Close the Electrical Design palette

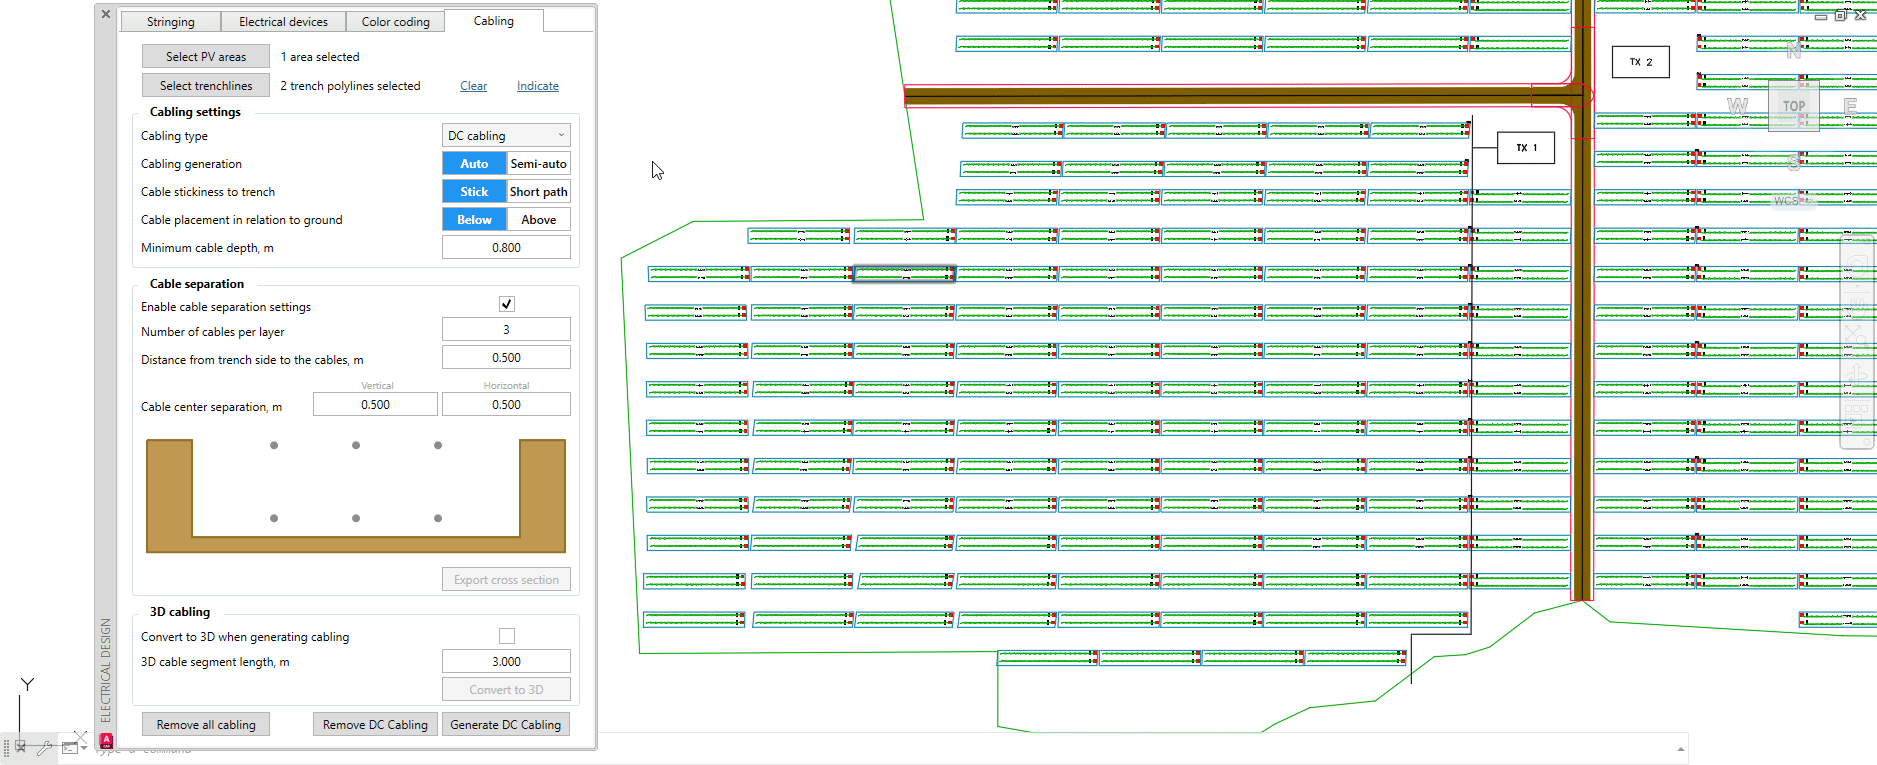pos(106,14)
